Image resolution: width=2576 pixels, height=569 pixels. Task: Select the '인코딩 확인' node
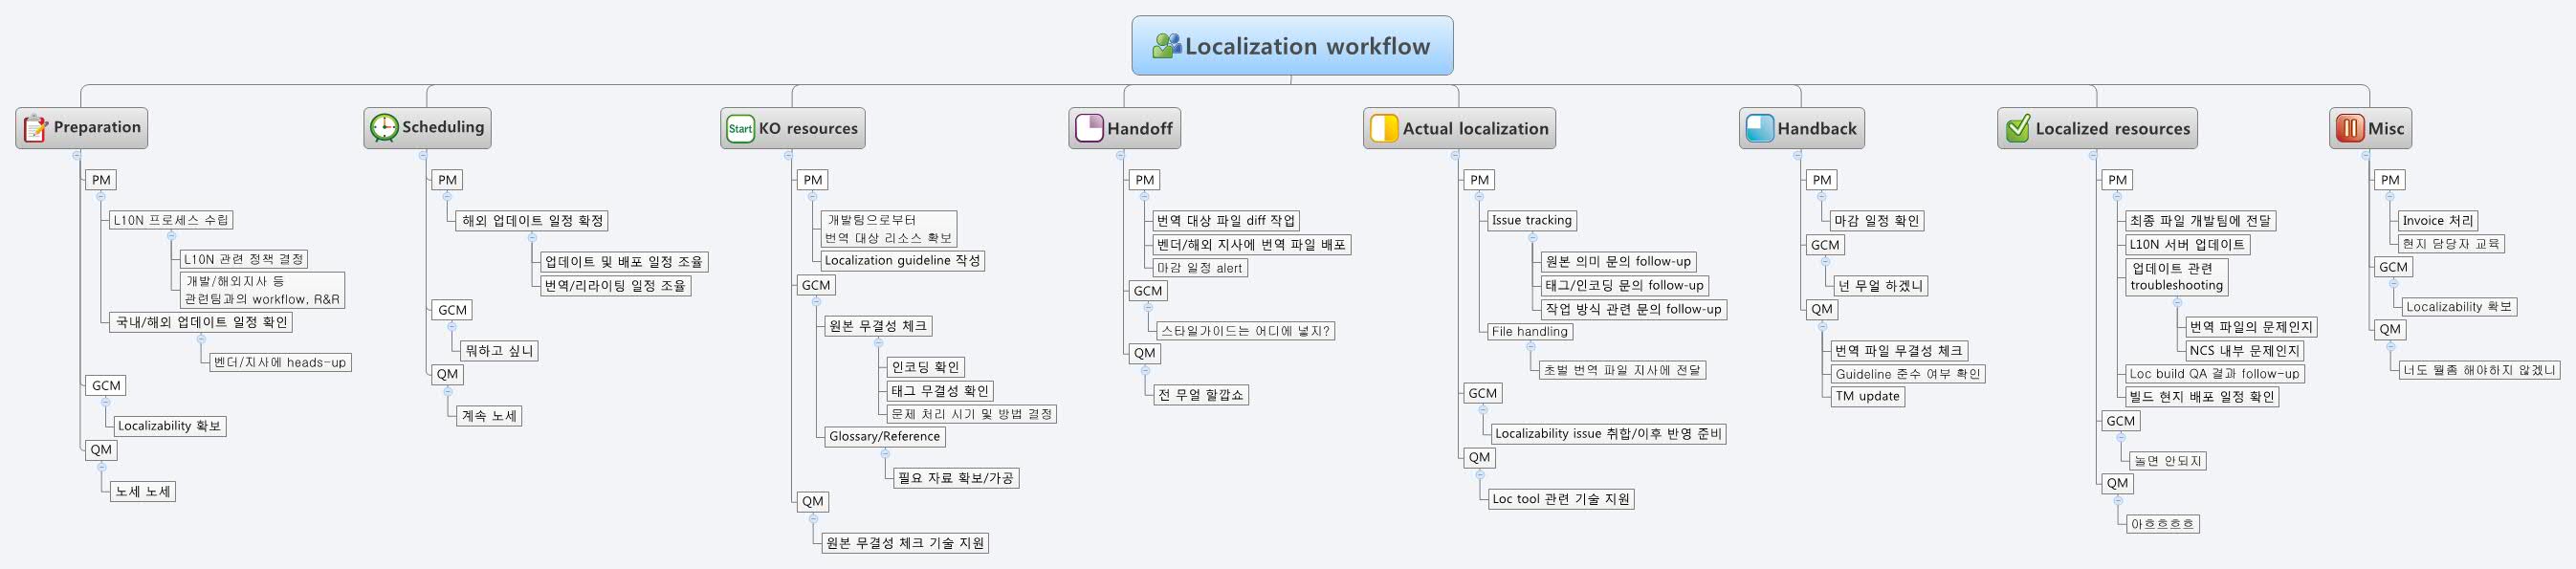pyautogui.click(x=926, y=367)
